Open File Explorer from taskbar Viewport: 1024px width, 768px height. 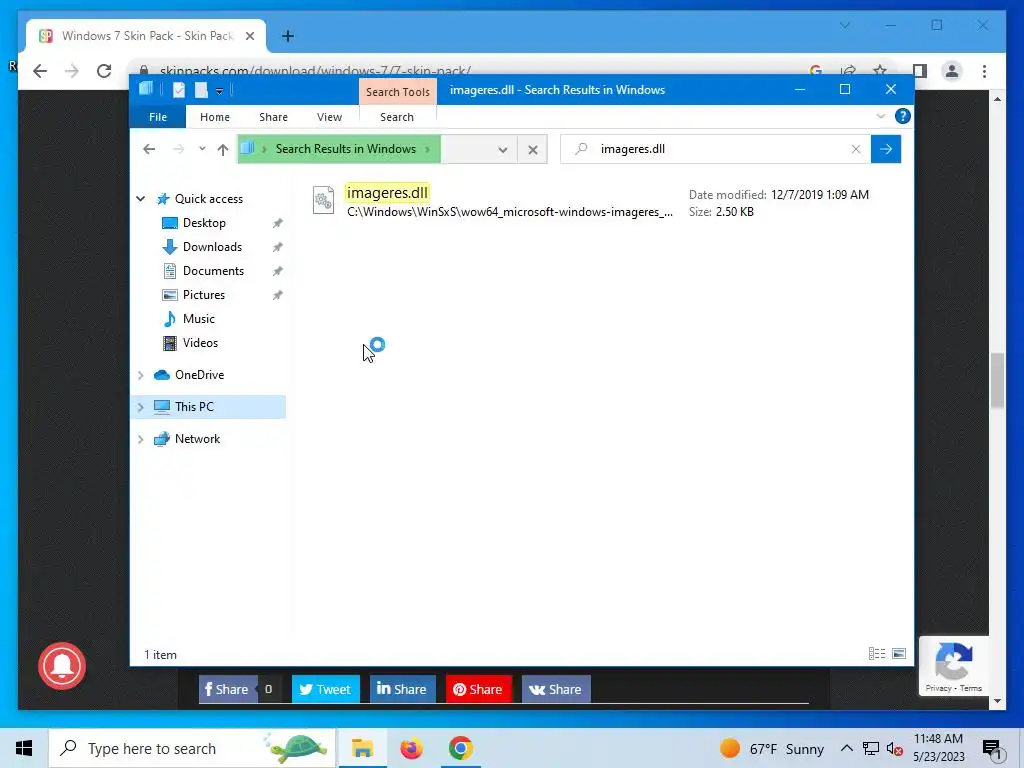[x=362, y=748]
